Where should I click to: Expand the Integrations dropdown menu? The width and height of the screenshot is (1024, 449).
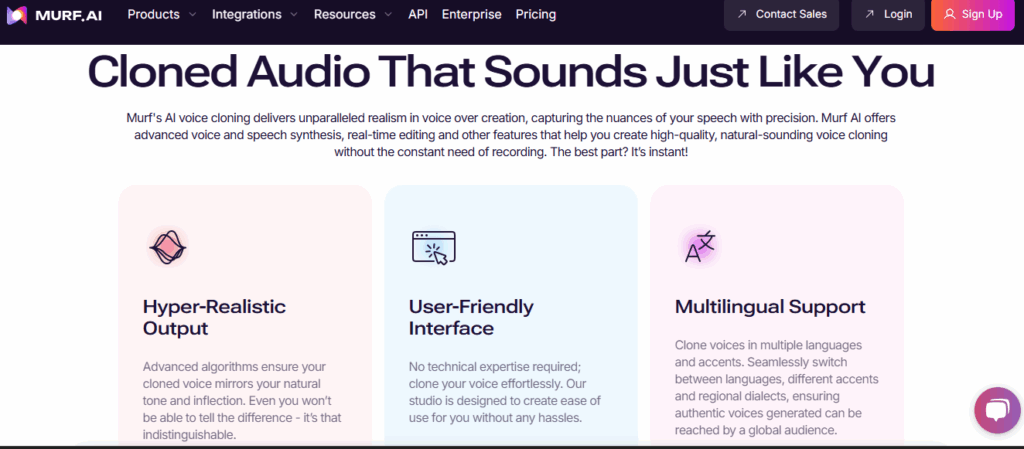(x=254, y=15)
